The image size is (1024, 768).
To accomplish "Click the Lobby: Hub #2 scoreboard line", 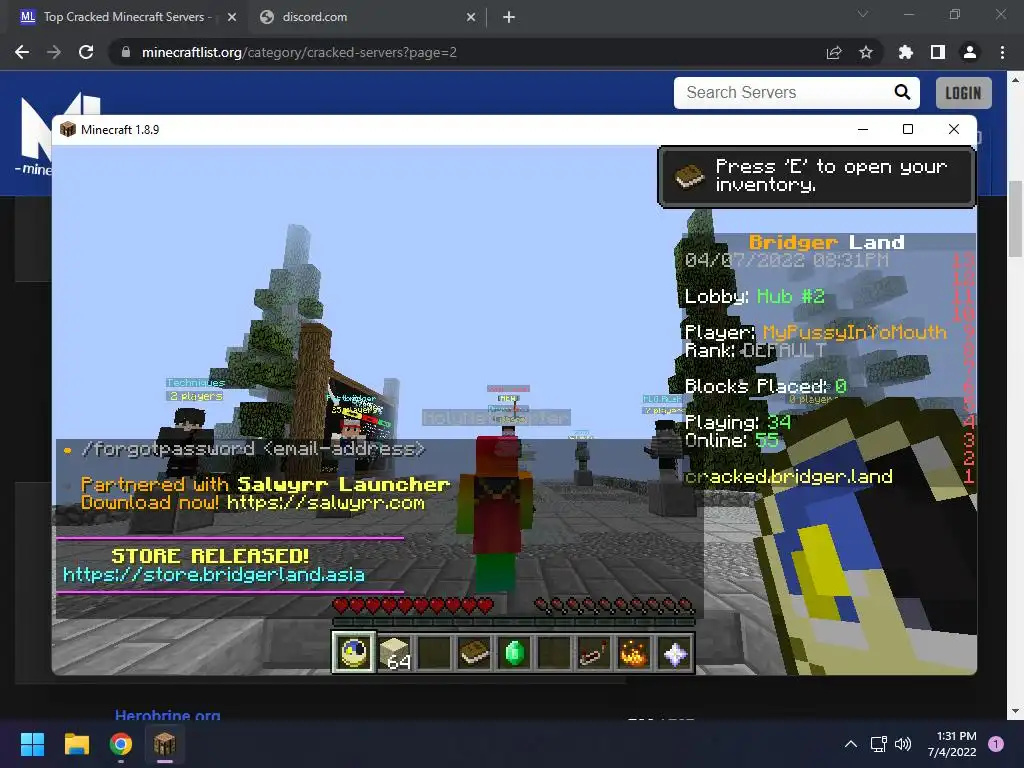I will click(x=754, y=296).
